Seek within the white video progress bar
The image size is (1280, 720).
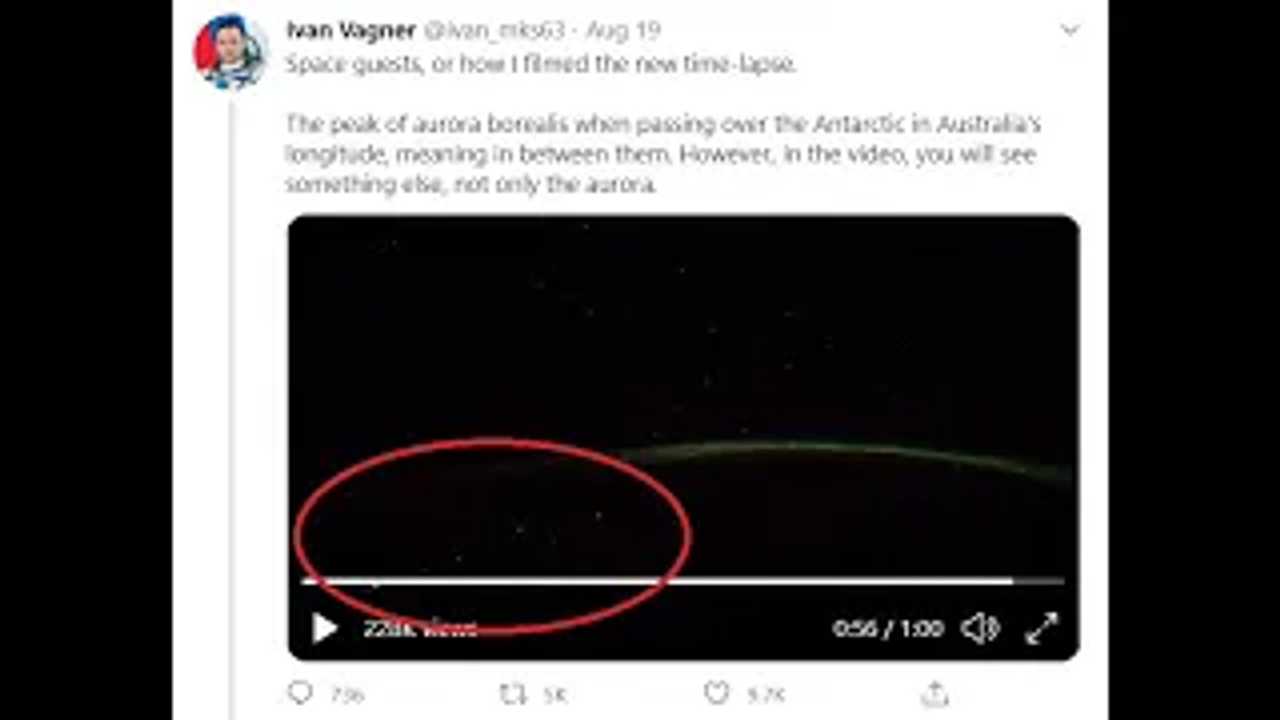(x=657, y=580)
